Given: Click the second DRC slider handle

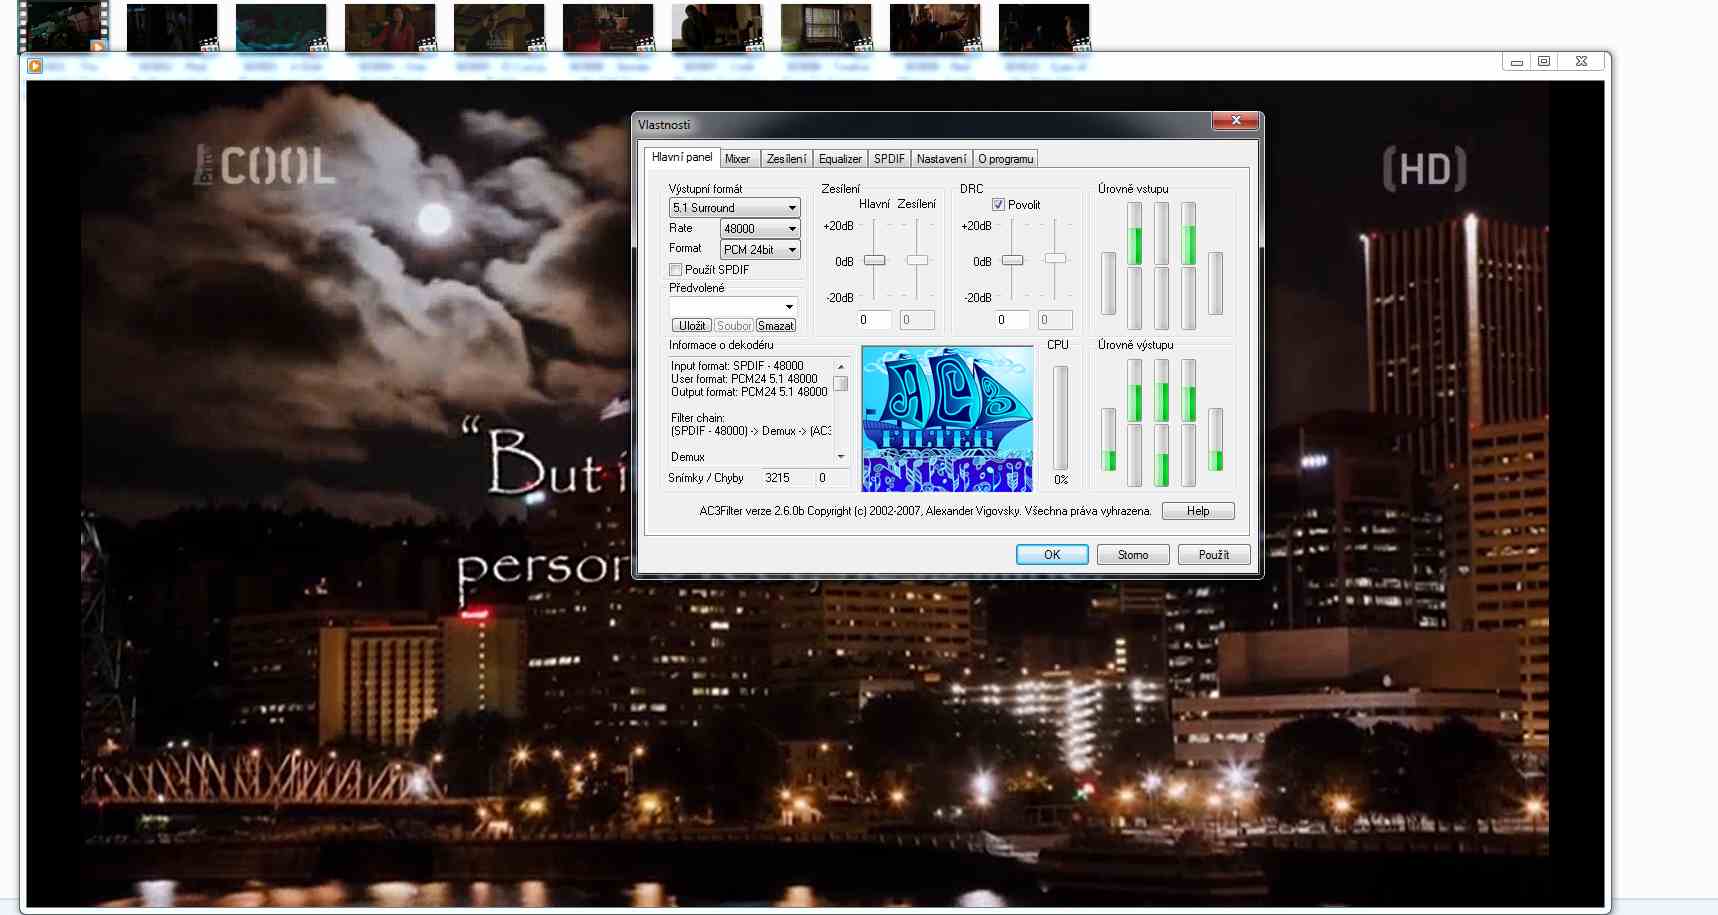Looking at the screenshot, I should click(x=1055, y=258).
